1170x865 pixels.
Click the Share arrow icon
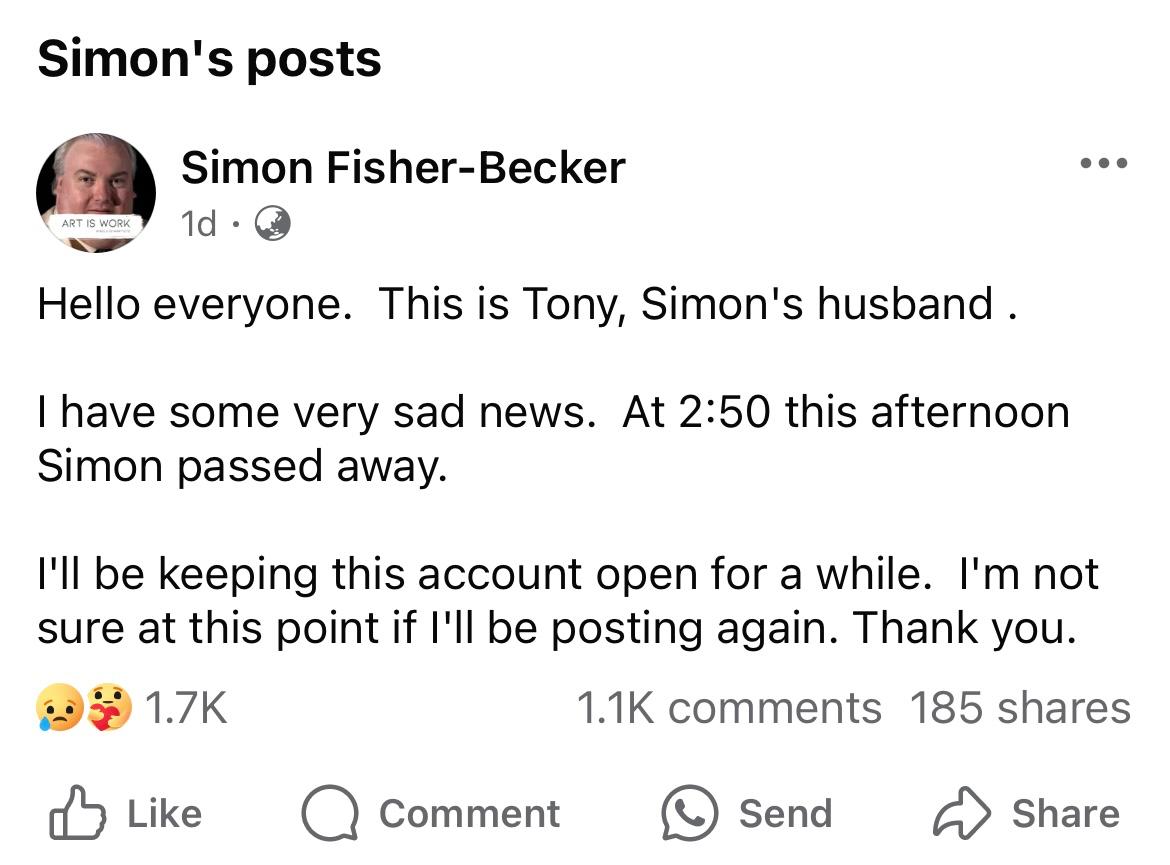pos(960,812)
